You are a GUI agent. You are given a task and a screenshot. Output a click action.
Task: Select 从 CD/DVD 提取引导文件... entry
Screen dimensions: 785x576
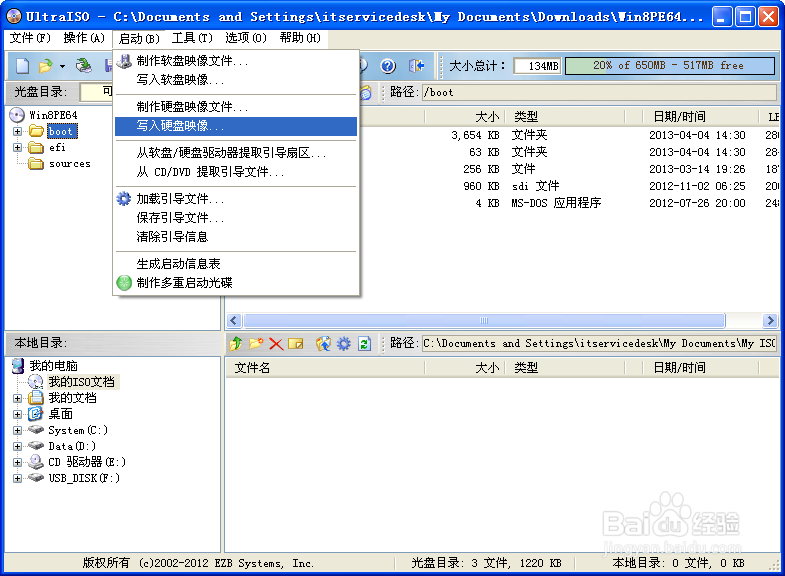click(236, 172)
